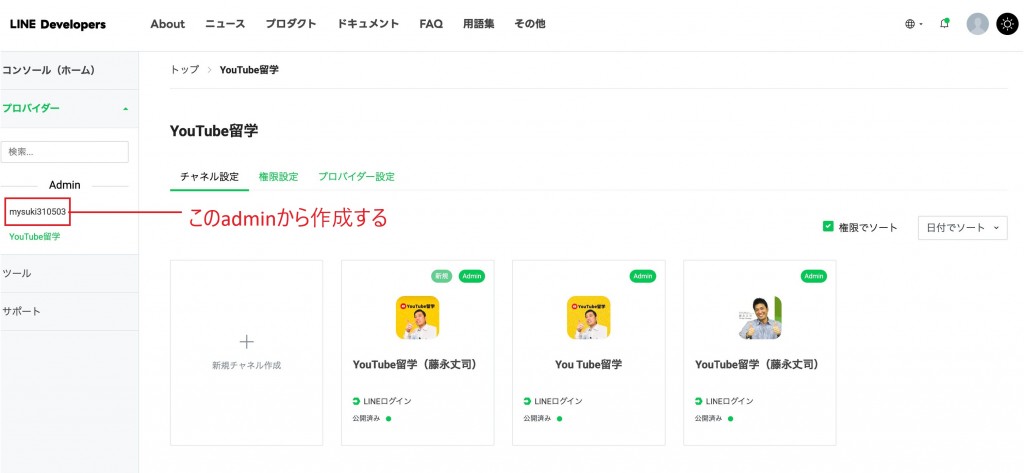Open the user profile avatar
Screen dimensions: 1024x473
click(x=978, y=24)
